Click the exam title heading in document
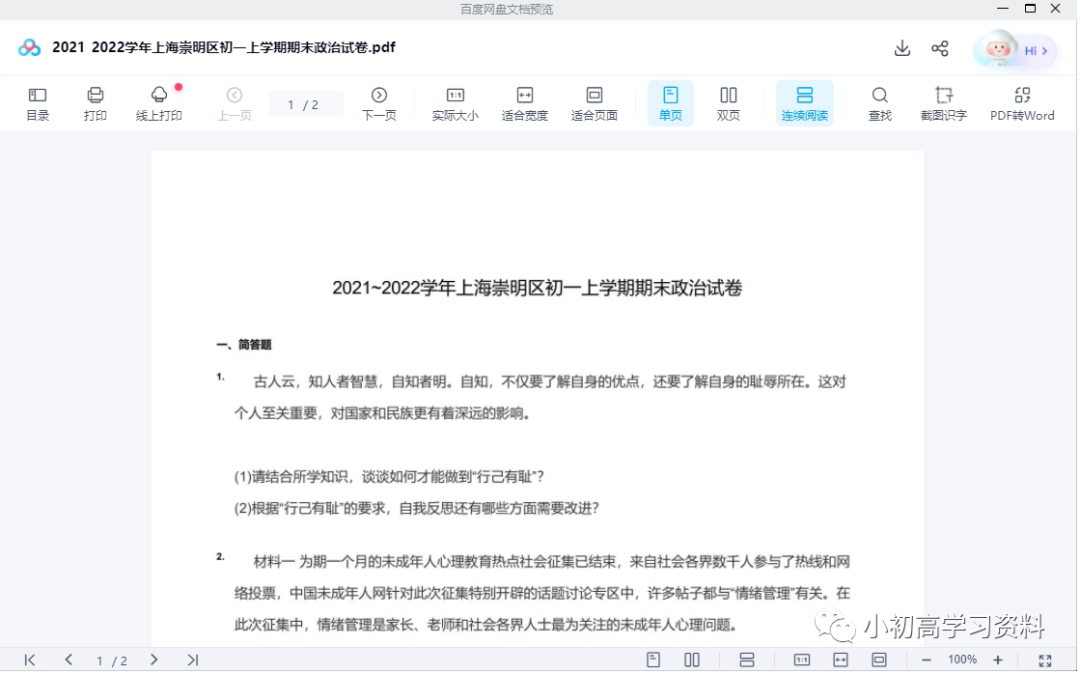The height and width of the screenshot is (674, 1080). point(537,288)
